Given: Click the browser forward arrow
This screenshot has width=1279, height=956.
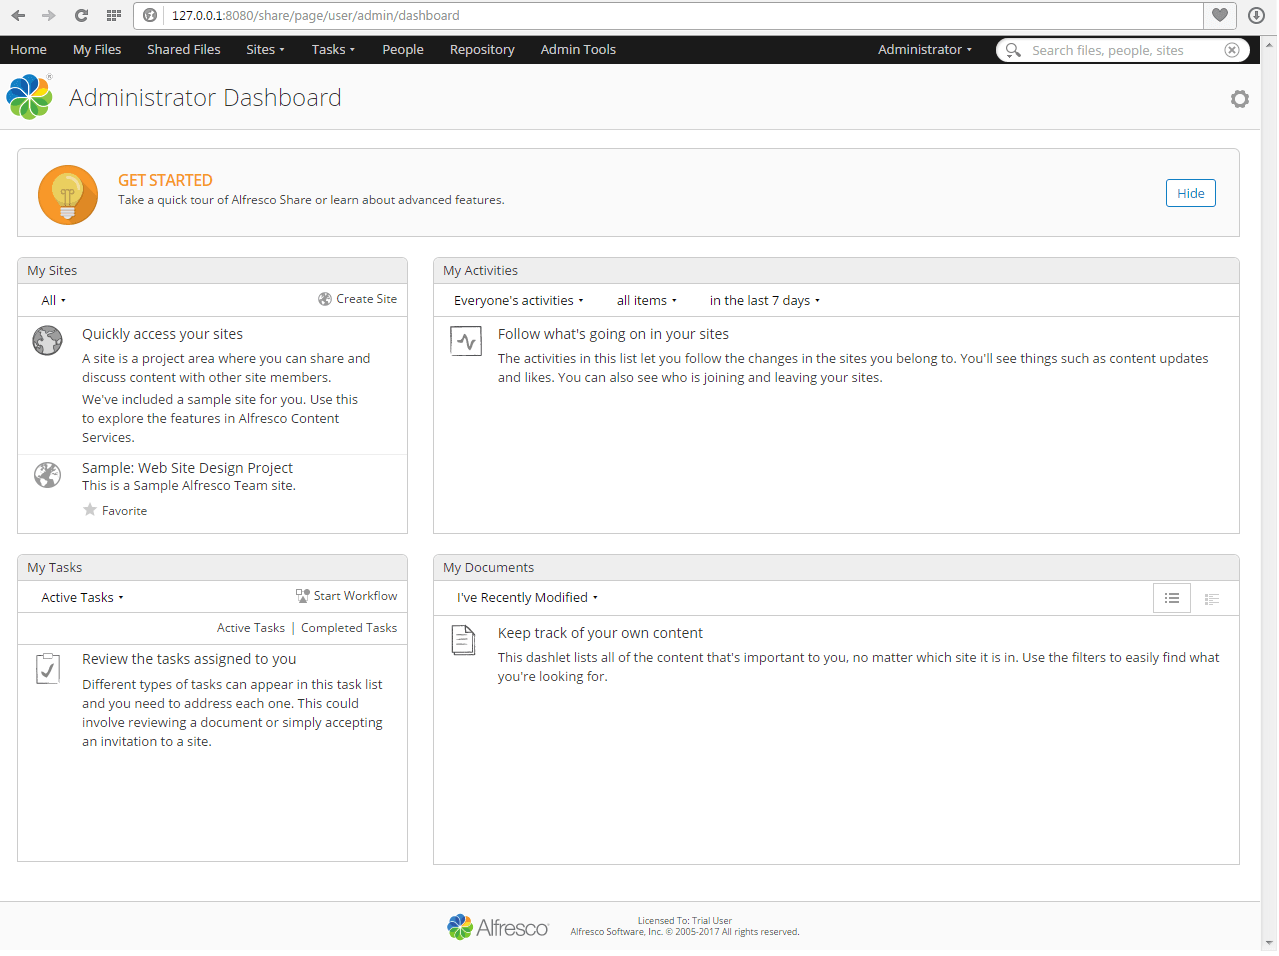Looking at the screenshot, I should (x=48, y=15).
